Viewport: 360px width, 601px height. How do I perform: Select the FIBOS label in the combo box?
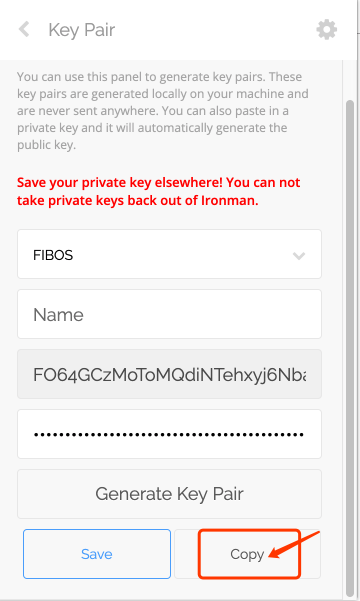pos(53,255)
